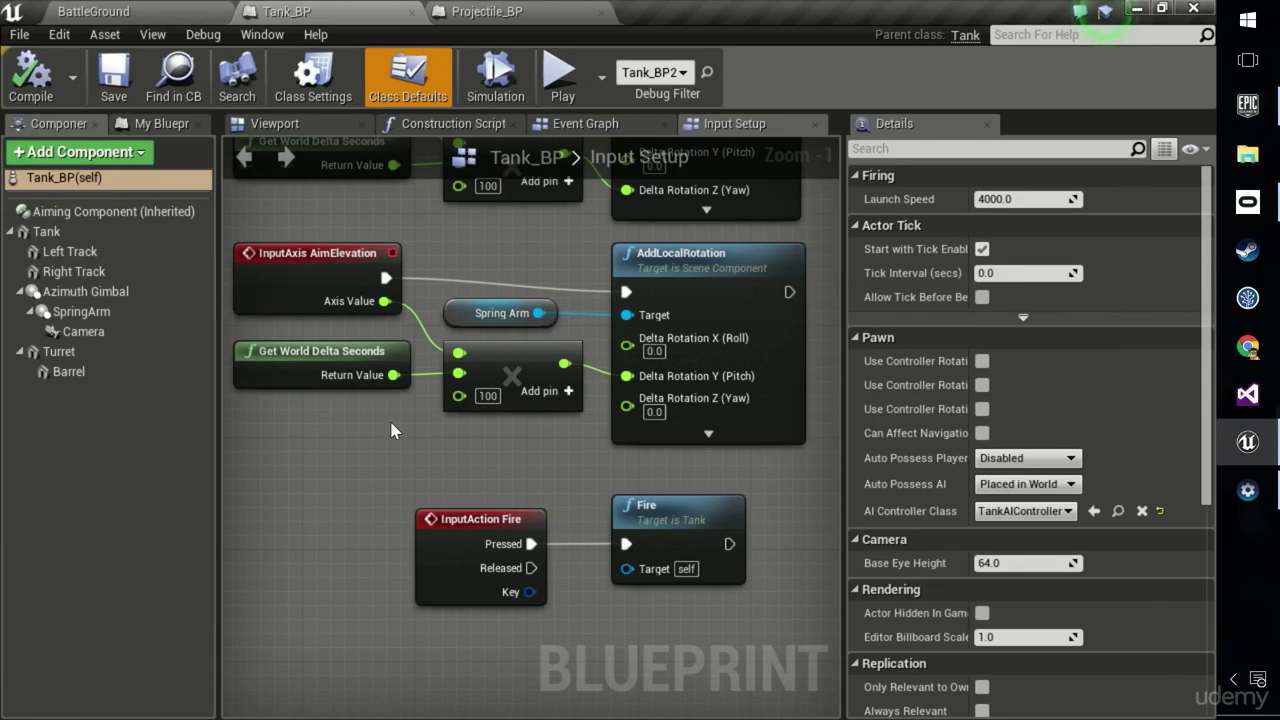Screen dimensions: 1280x720
Task: Click the Launch Speed value field
Action: [x=1028, y=199]
